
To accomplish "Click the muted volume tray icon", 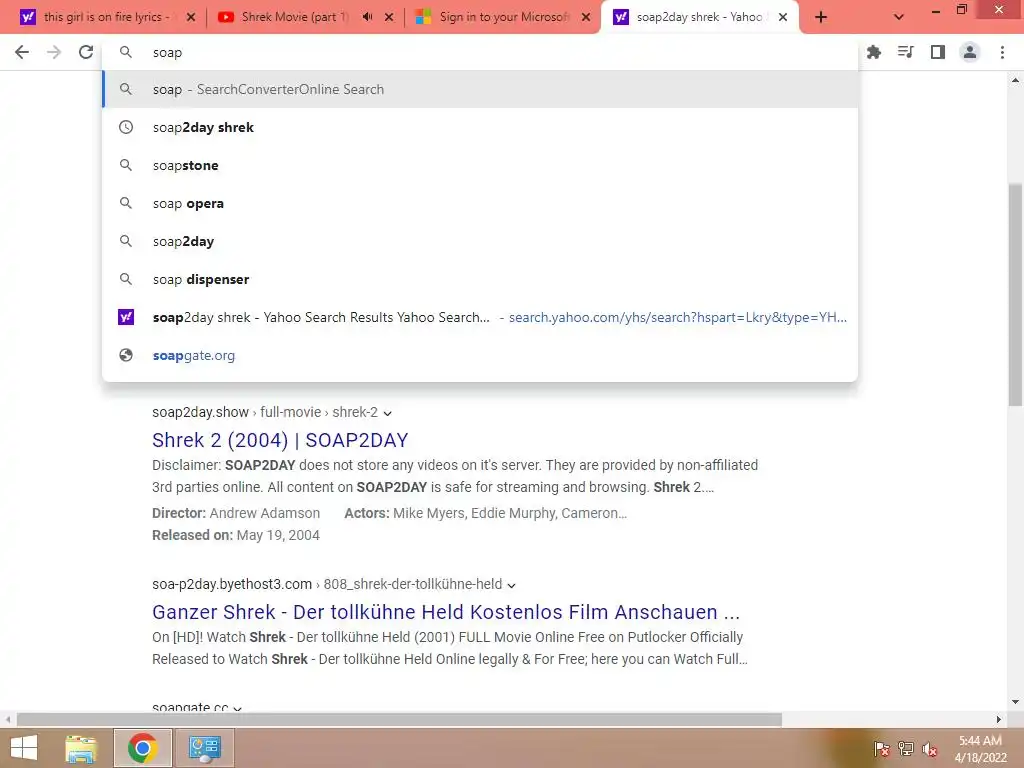I will pyautogui.click(x=930, y=749).
